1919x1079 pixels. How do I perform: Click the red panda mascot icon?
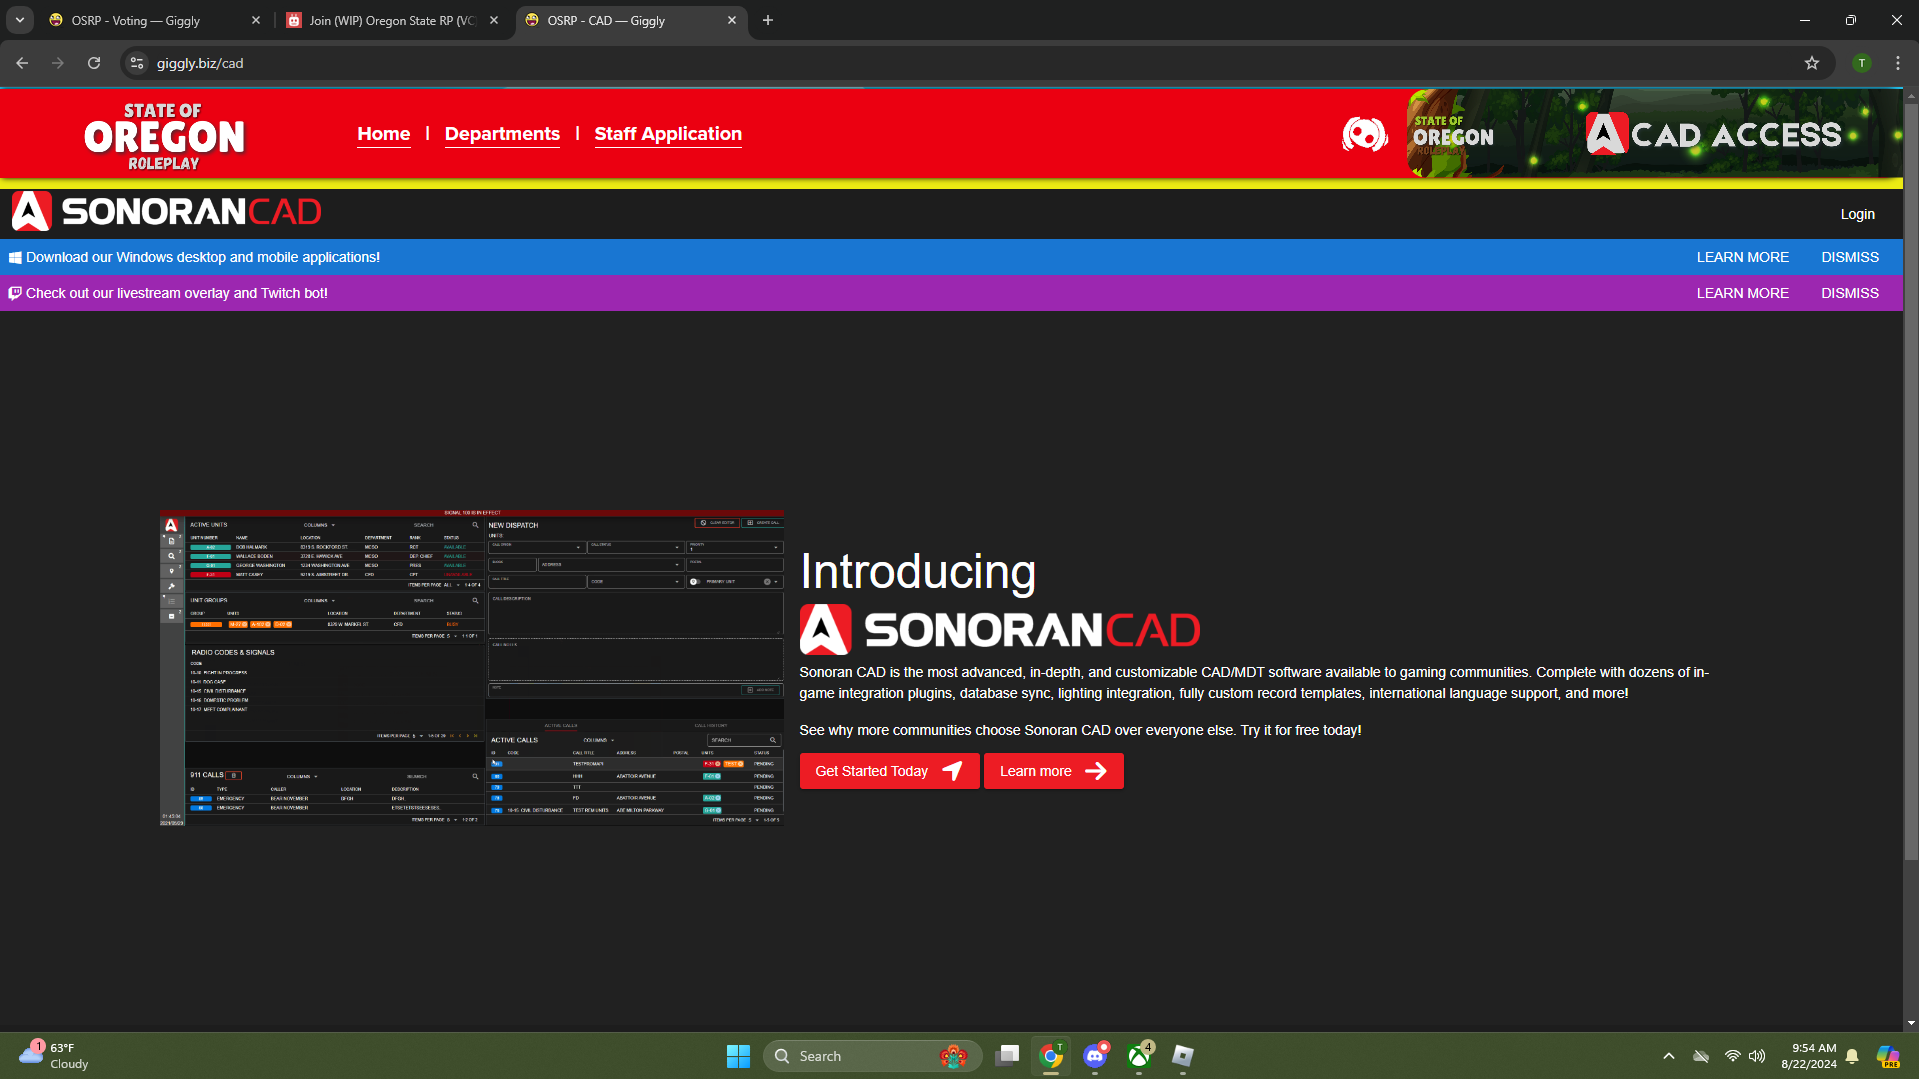[x=1365, y=134]
